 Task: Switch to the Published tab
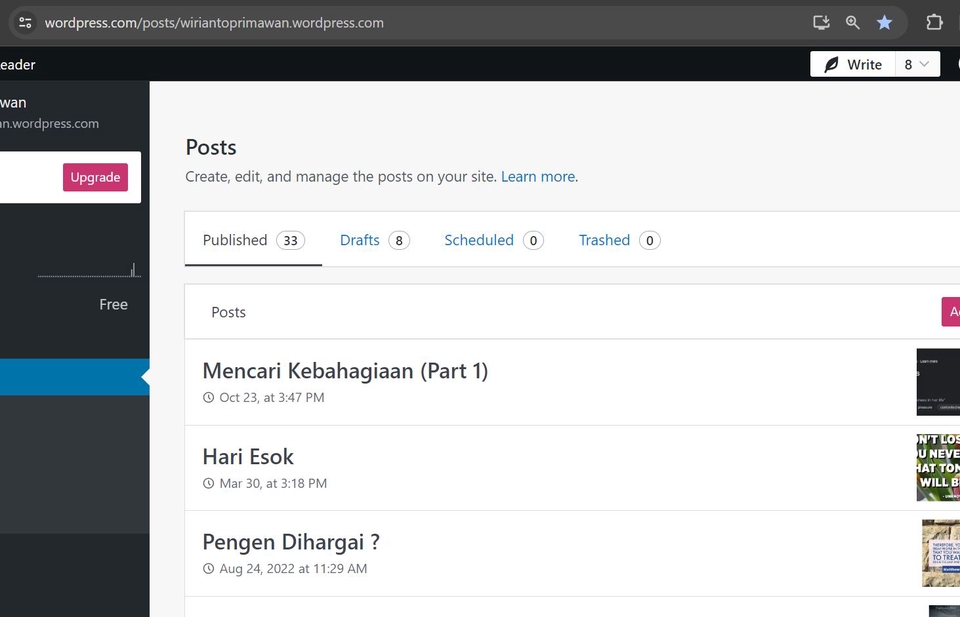[x=252, y=240]
